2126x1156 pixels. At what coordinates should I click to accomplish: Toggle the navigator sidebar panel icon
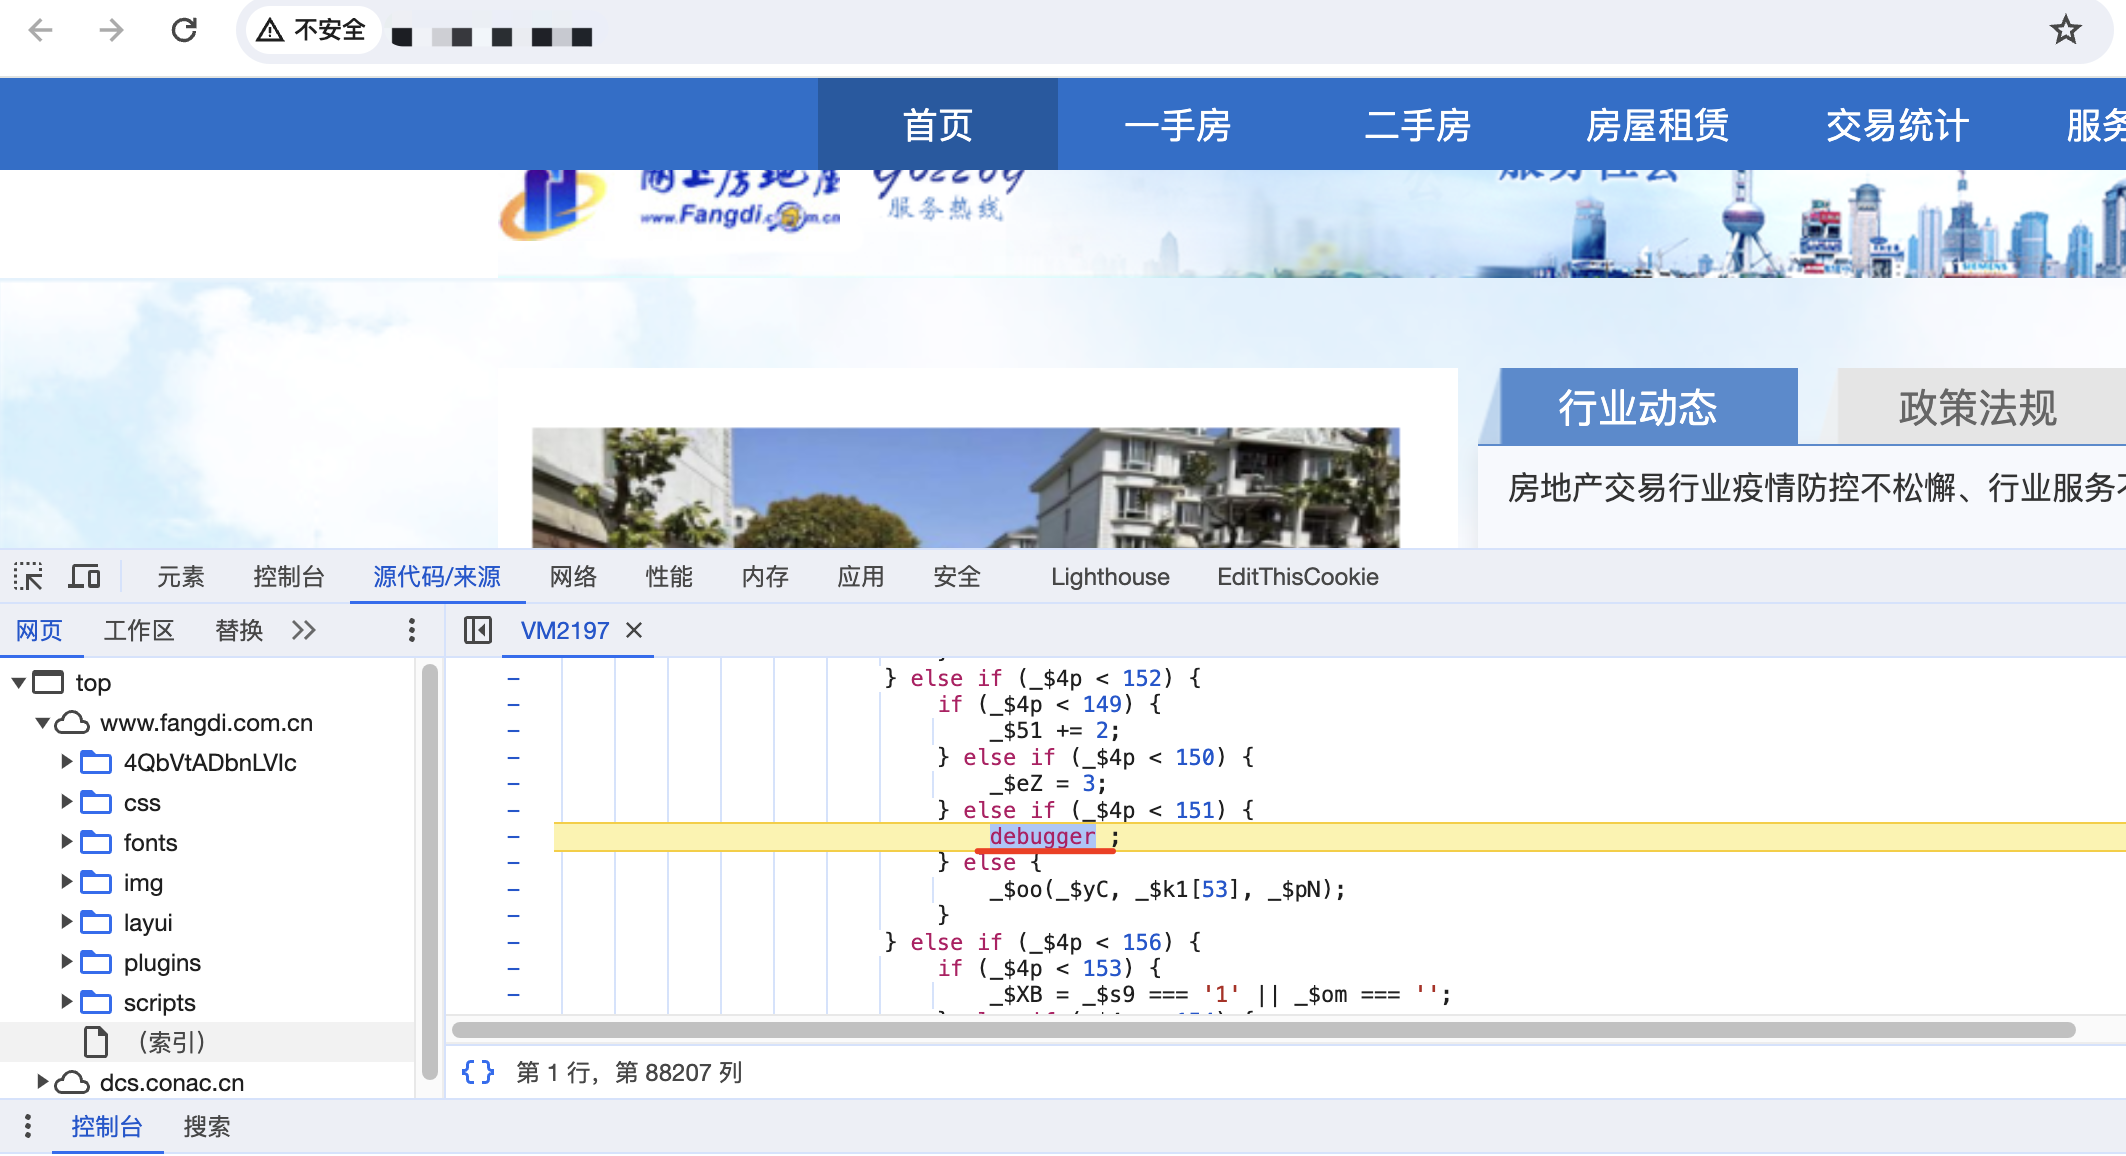(477, 630)
